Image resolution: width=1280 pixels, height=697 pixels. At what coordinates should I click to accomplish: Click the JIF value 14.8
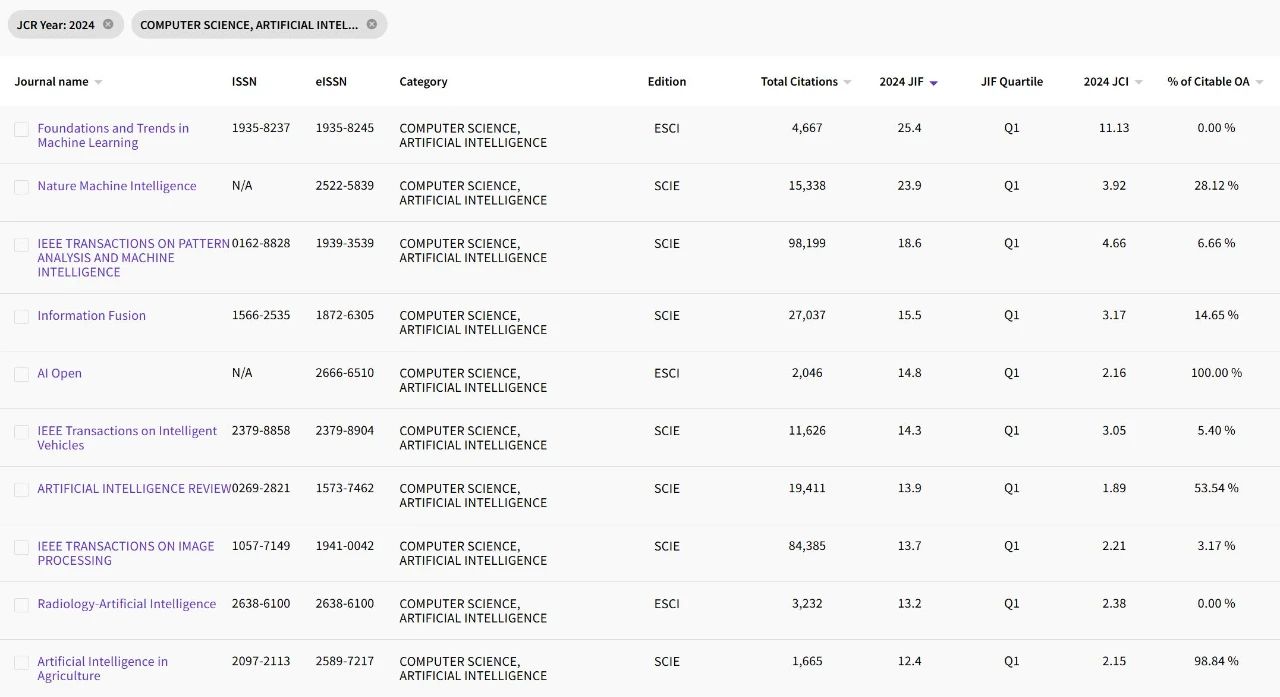910,373
